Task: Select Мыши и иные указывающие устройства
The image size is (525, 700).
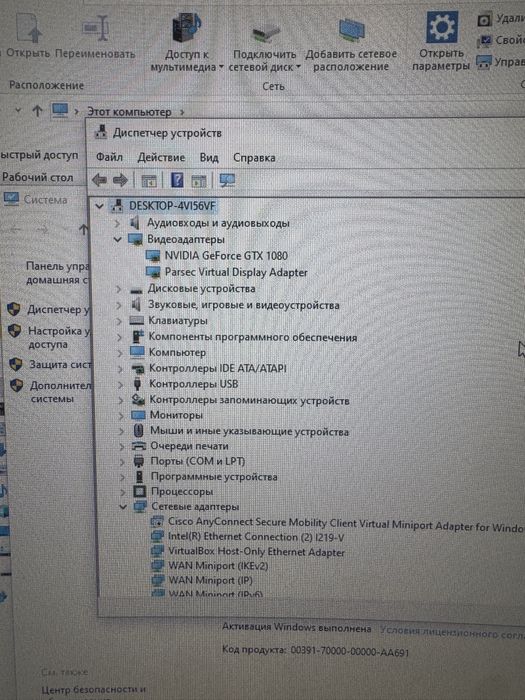Action: (x=249, y=431)
